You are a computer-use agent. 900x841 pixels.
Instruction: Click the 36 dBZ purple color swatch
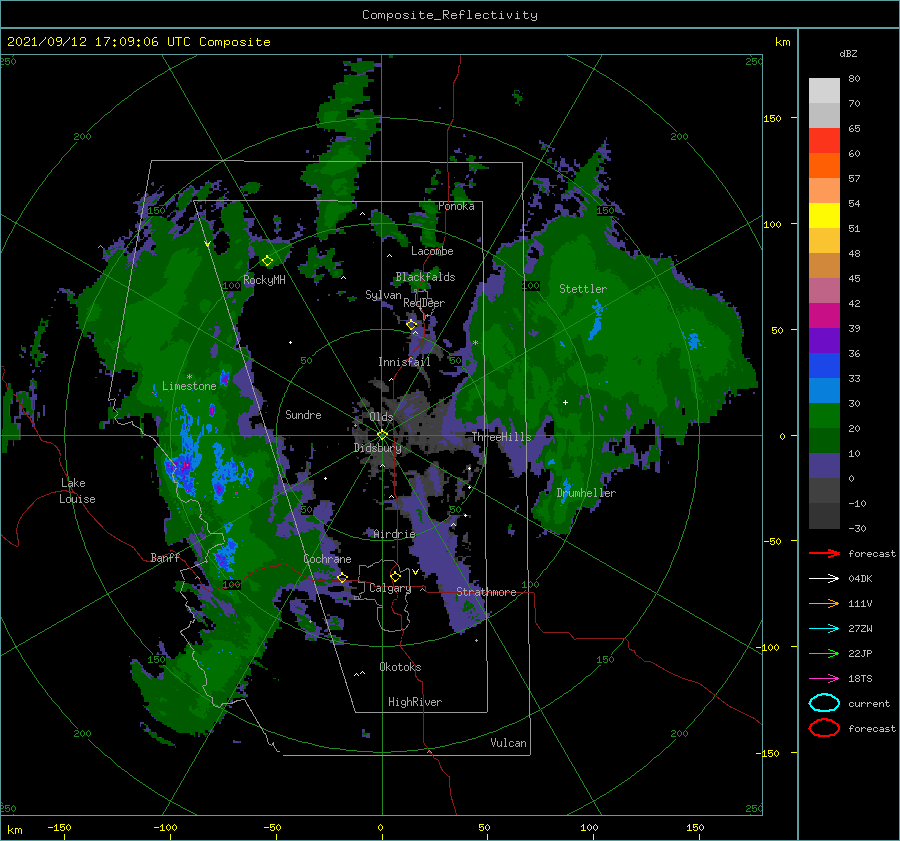(x=824, y=341)
